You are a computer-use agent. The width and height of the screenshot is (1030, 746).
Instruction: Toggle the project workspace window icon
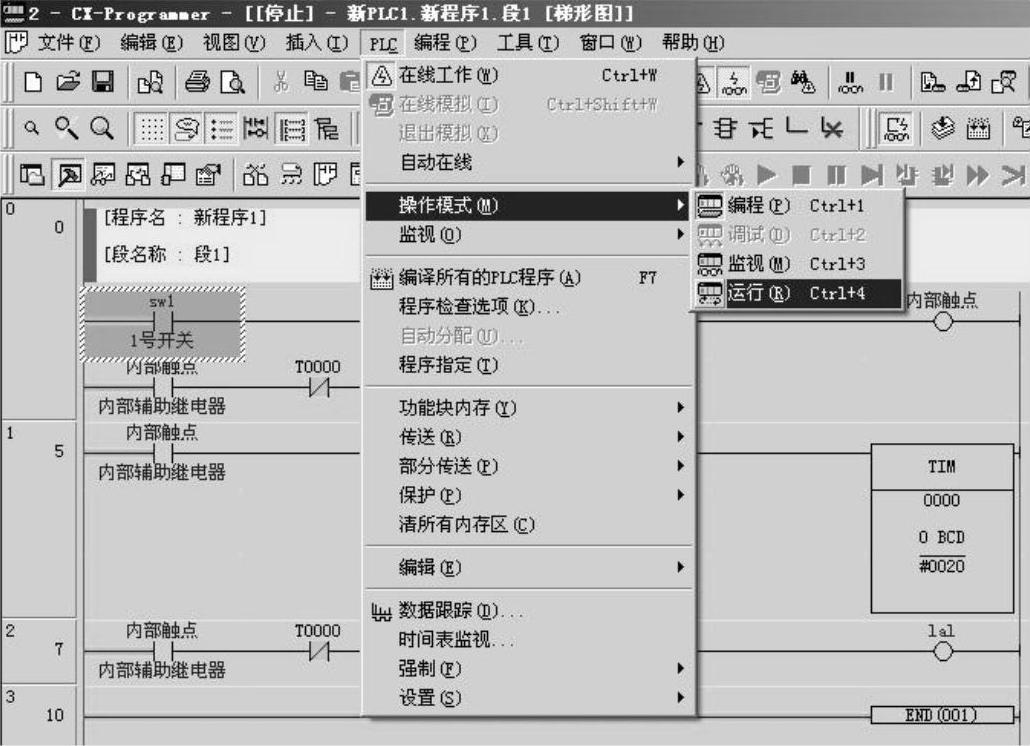32,175
